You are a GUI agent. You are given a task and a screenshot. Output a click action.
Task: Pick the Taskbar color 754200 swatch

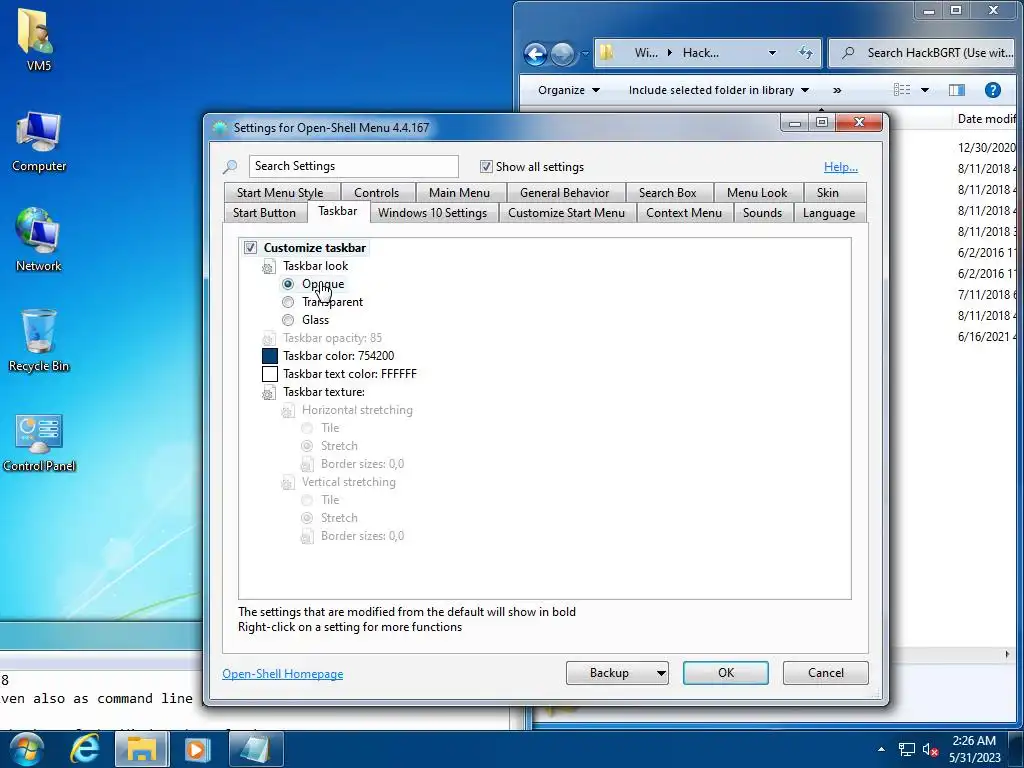pos(270,356)
